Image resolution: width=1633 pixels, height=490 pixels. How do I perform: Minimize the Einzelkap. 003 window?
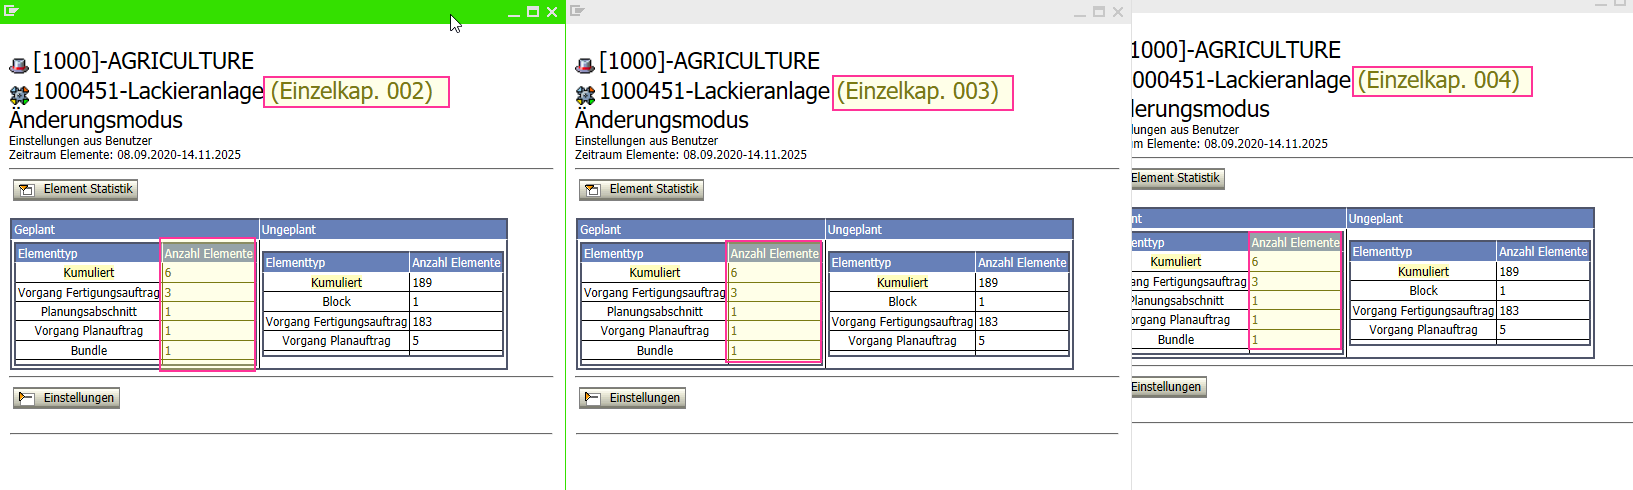coord(1080,12)
